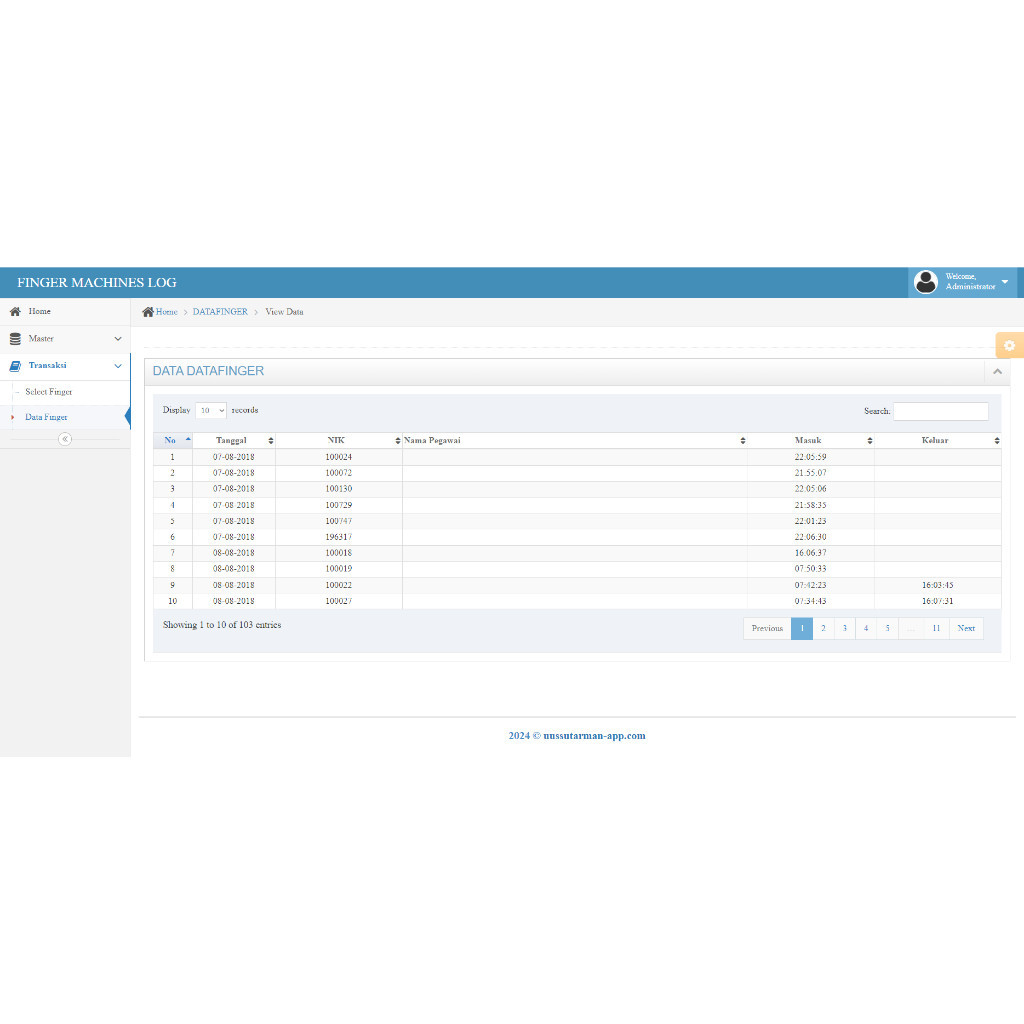Collapse the DATA DATAFINGER panel
Viewport: 1024px width, 1024px height.
[x=996, y=371]
